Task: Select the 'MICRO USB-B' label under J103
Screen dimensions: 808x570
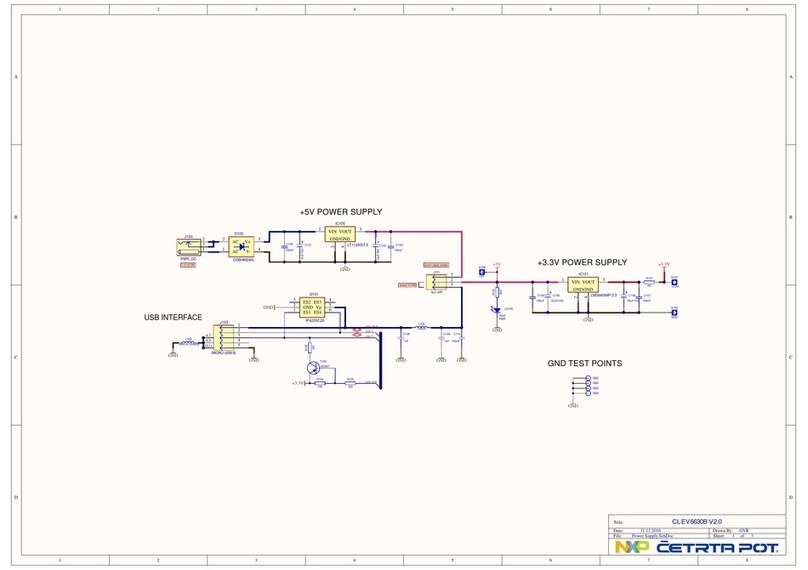Action: (x=224, y=353)
